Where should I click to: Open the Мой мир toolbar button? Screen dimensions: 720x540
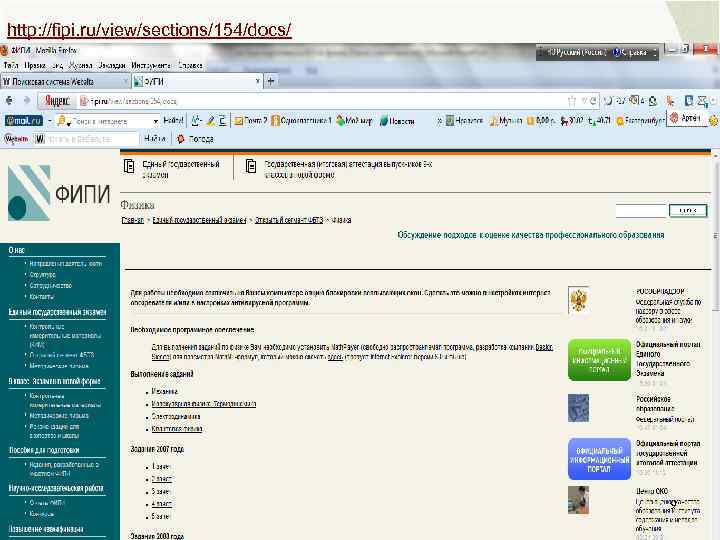[x=354, y=121]
